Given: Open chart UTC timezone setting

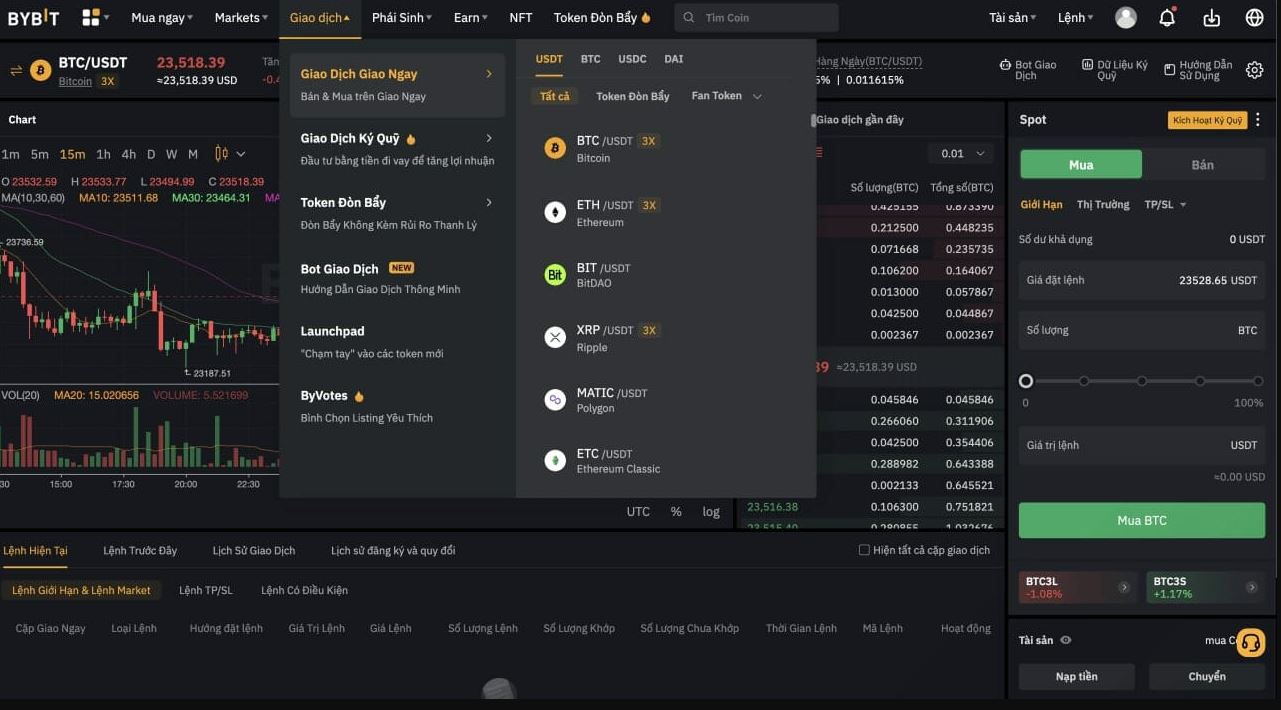Looking at the screenshot, I should pos(638,512).
